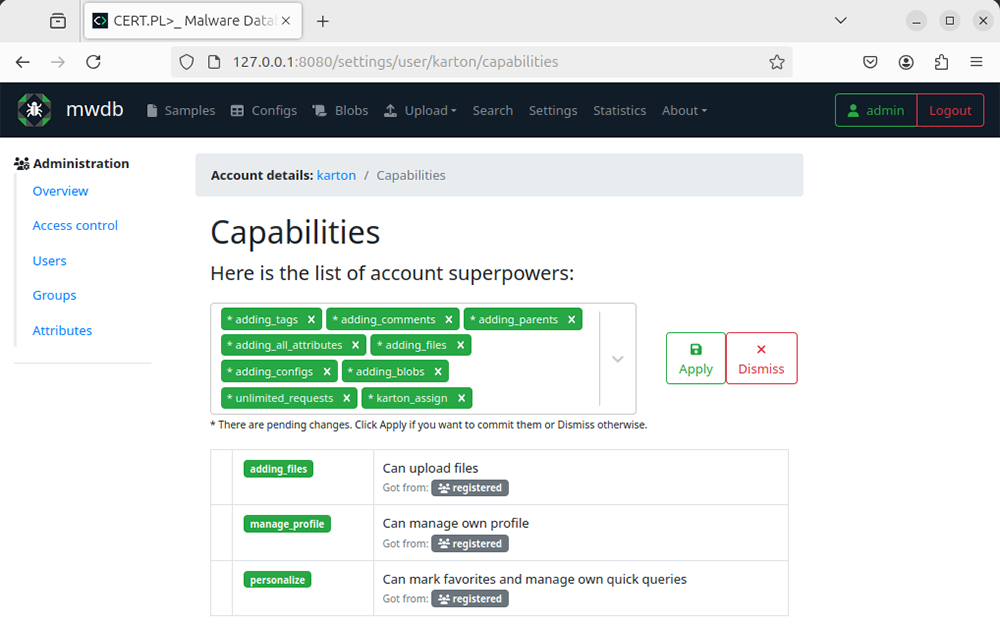This screenshot has width=1000, height=625.
Task: Remove the karton_assign capability tag
Action: click(461, 398)
